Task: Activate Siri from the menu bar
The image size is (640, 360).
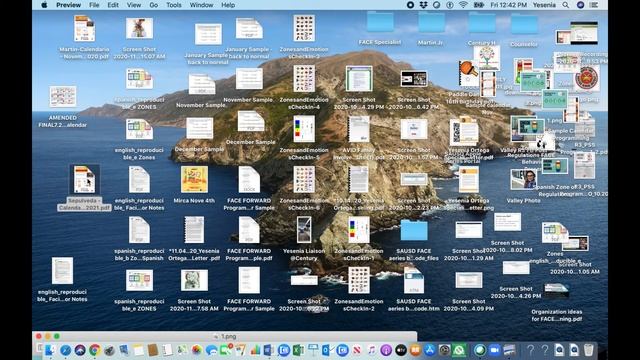Action: coord(580,5)
